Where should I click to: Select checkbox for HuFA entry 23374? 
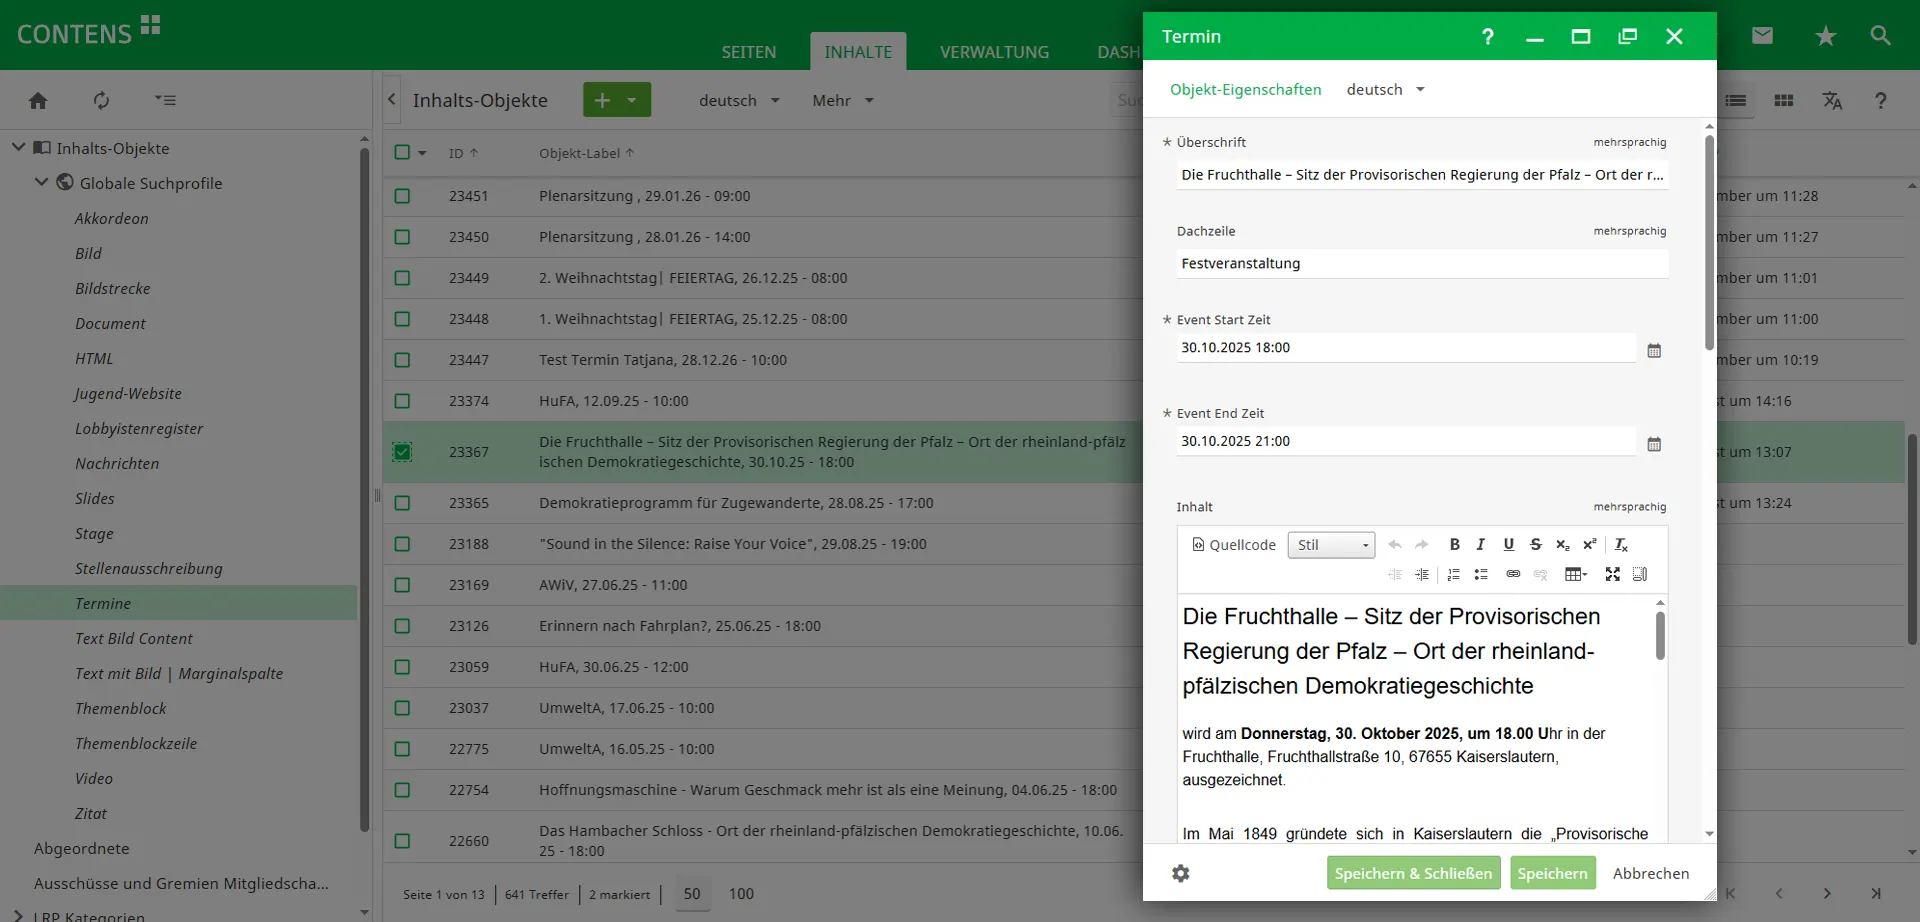[402, 401]
